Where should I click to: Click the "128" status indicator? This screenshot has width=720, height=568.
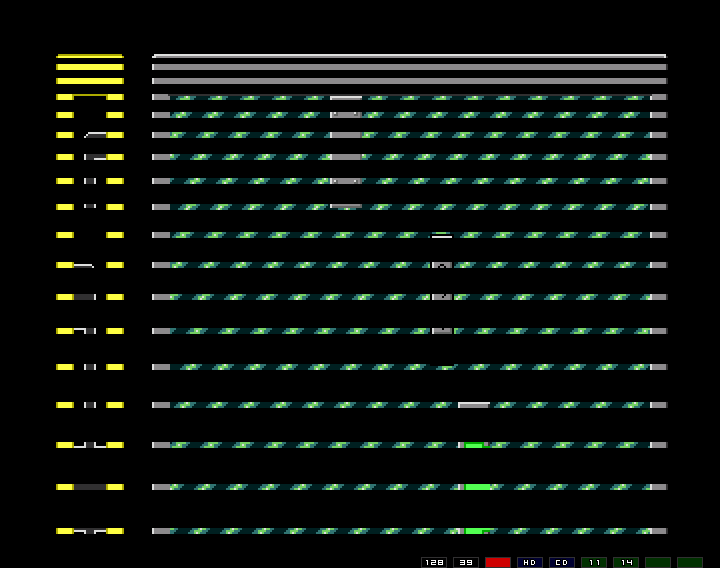(x=434, y=562)
